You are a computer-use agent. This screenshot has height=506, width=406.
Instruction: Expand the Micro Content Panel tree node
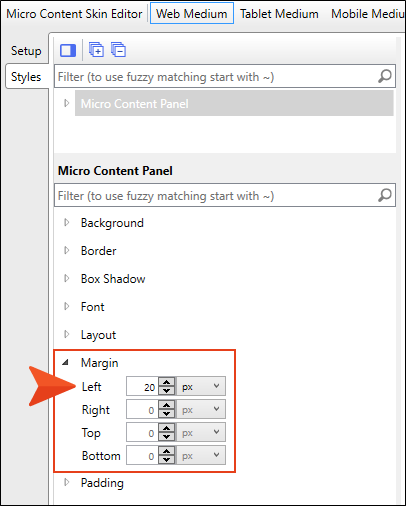[66, 103]
